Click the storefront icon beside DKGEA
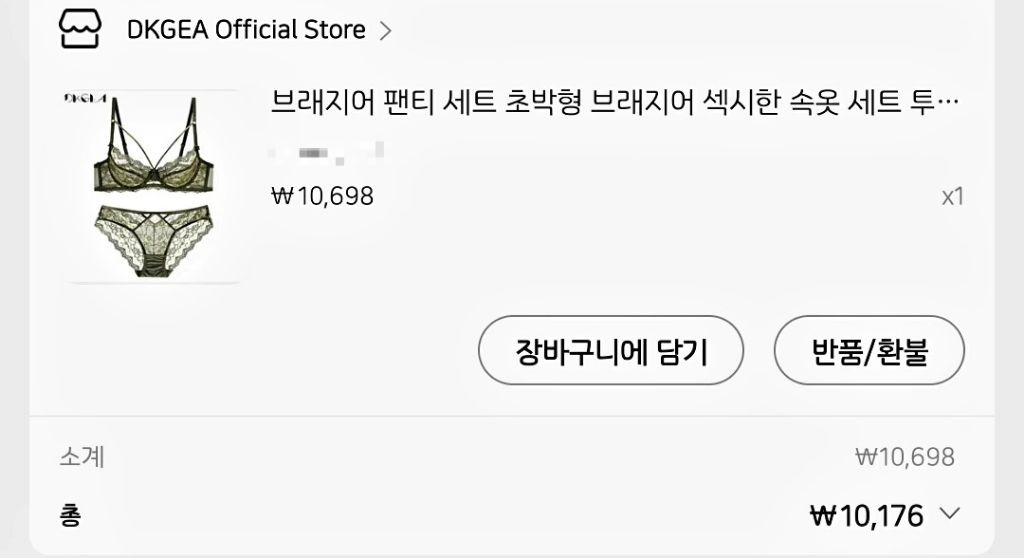This screenshot has width=1024, height=558. pos(80,29)
